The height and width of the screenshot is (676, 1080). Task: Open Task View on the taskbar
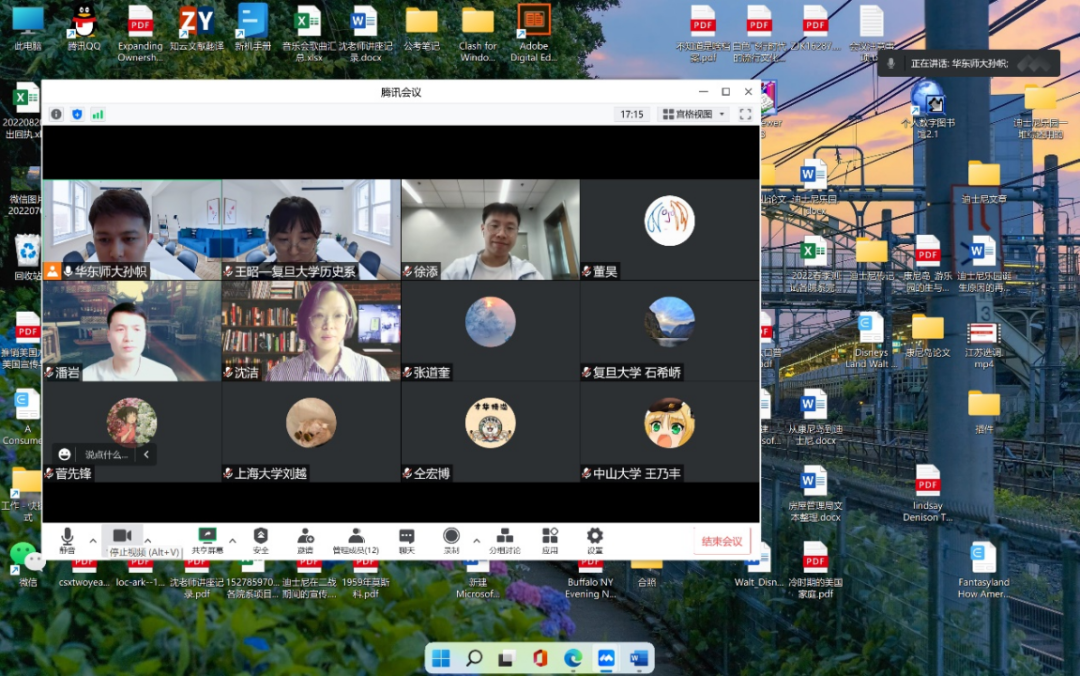[x=507, y=659]
